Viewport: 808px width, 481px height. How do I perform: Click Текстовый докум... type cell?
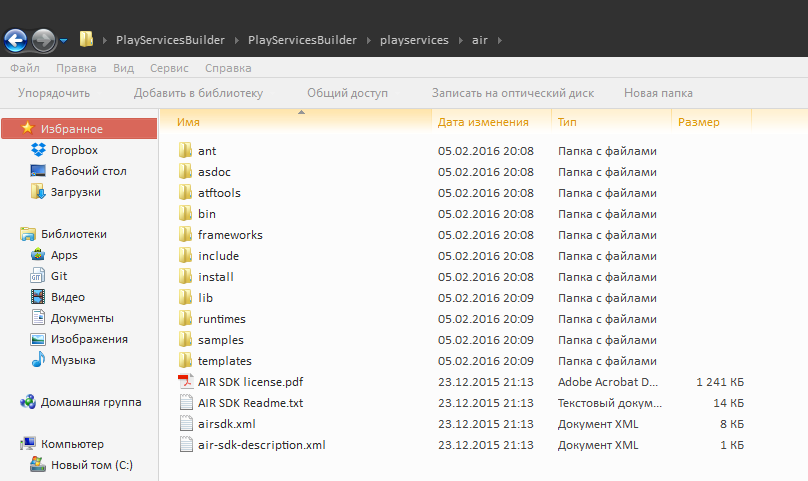tap(610, 403)
